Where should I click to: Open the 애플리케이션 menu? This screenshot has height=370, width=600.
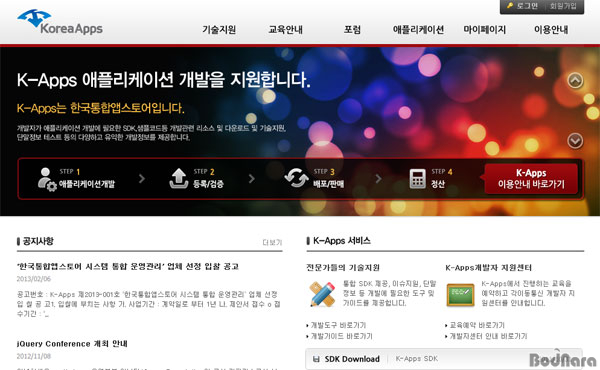(418, 29)
